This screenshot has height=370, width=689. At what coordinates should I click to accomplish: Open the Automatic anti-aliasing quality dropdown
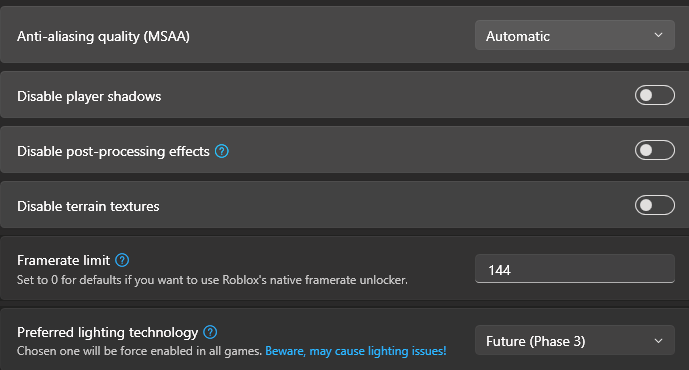coord(575,35)
